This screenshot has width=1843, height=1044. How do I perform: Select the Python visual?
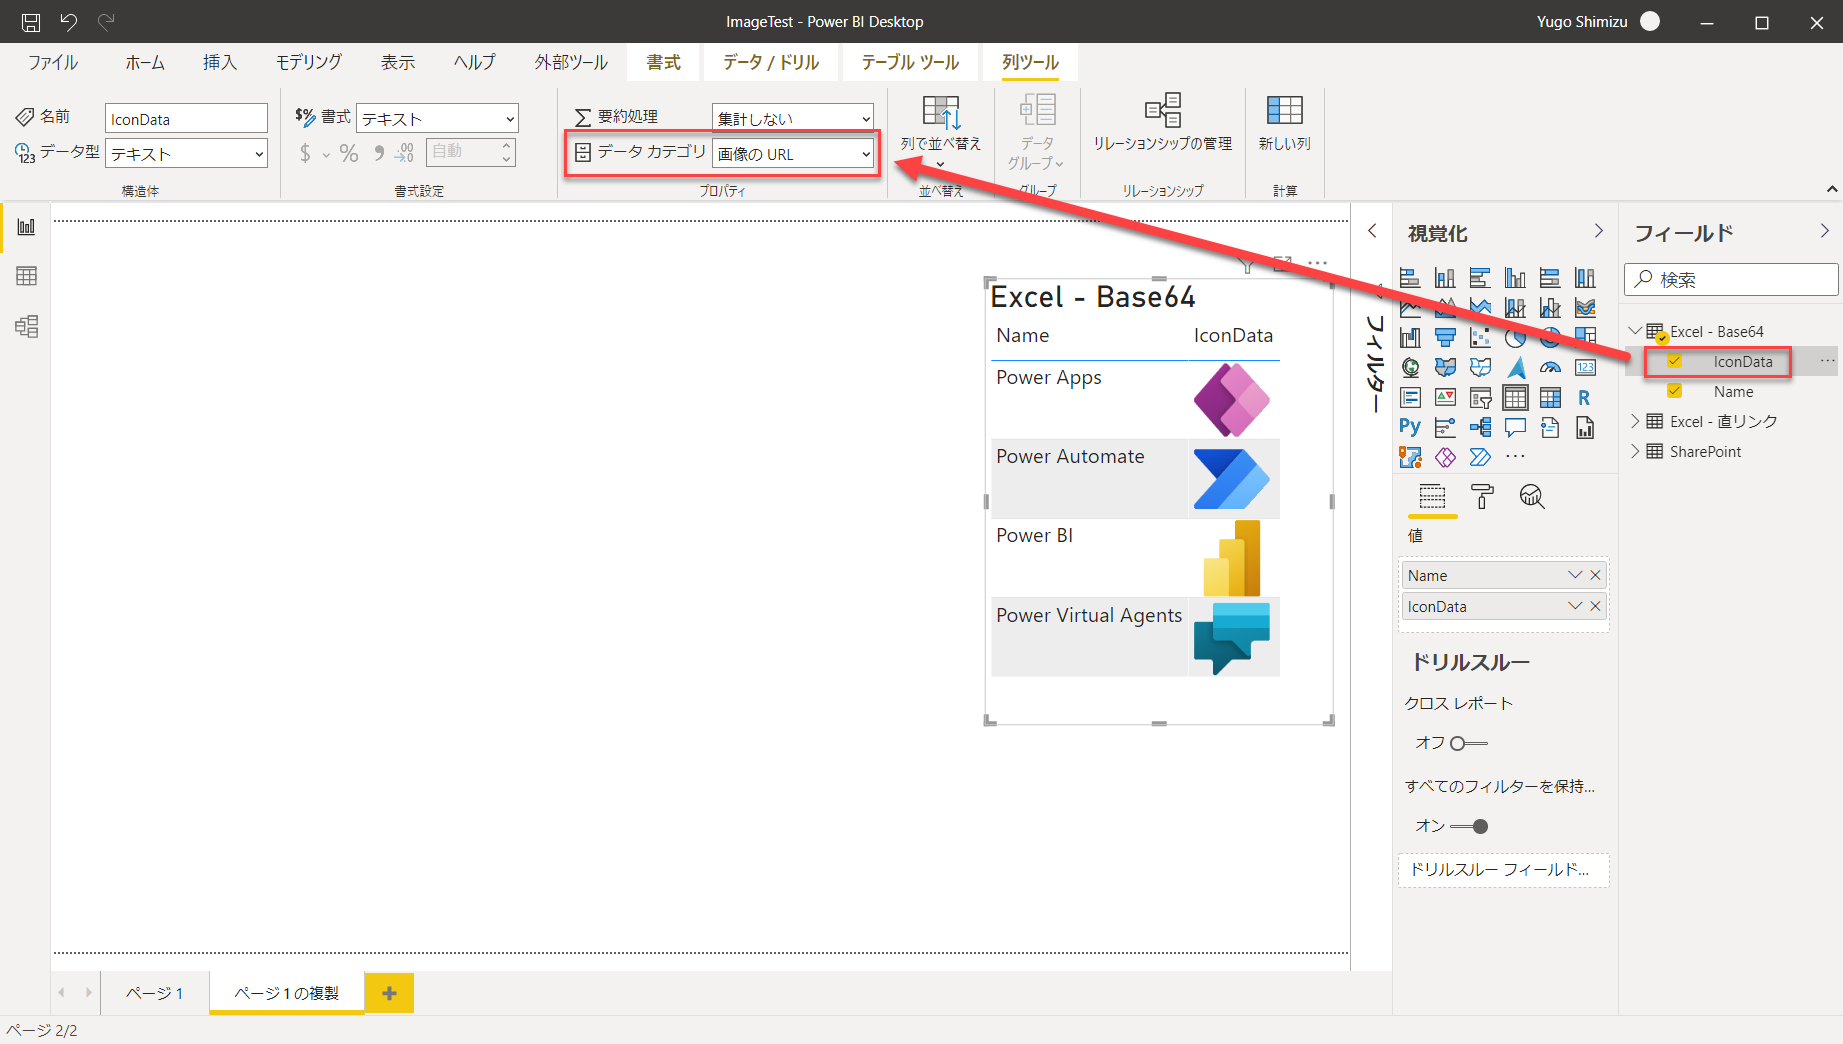(1410, 428)
